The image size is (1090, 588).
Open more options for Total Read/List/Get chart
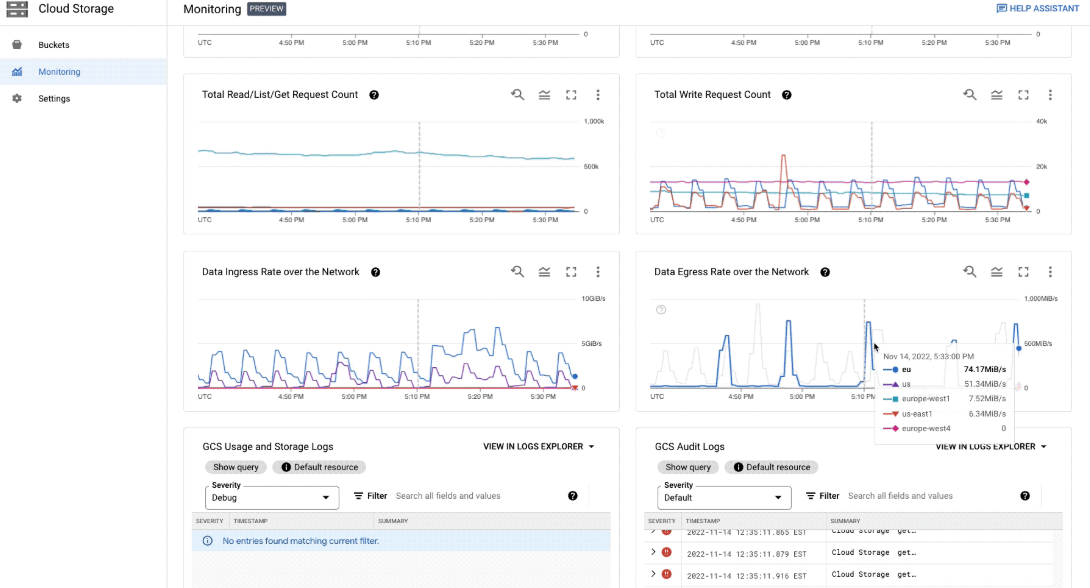coord(598,94)
